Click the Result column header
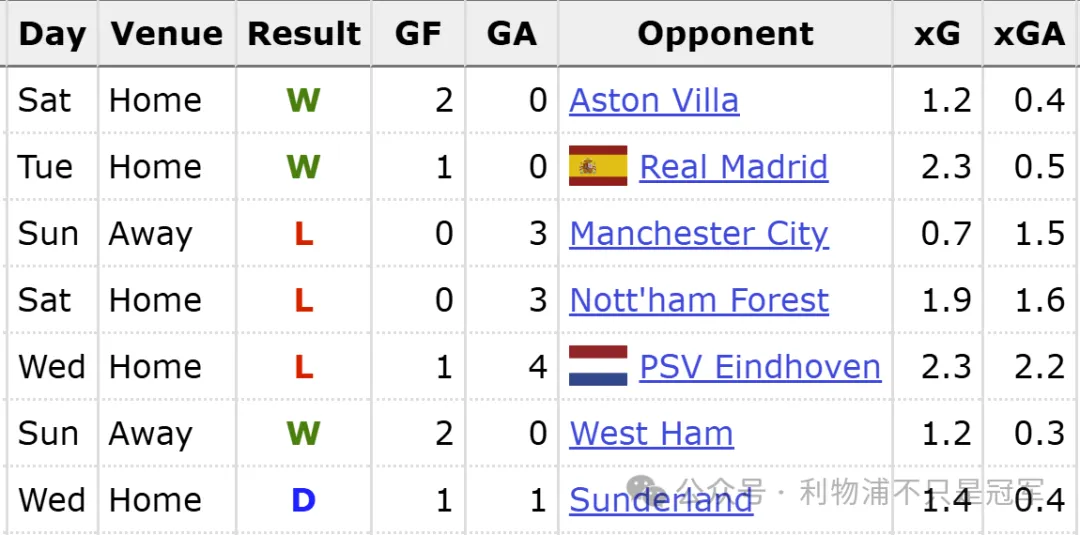Screen dimensions: 1080x535 (304, 34)
